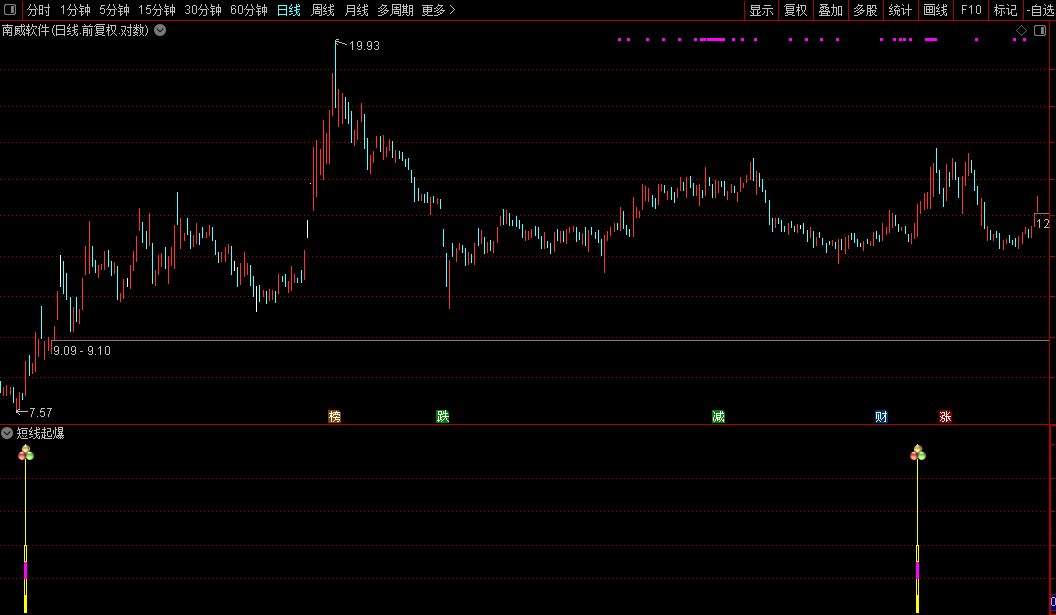Select the 30分钟 period

pos(203,10)
